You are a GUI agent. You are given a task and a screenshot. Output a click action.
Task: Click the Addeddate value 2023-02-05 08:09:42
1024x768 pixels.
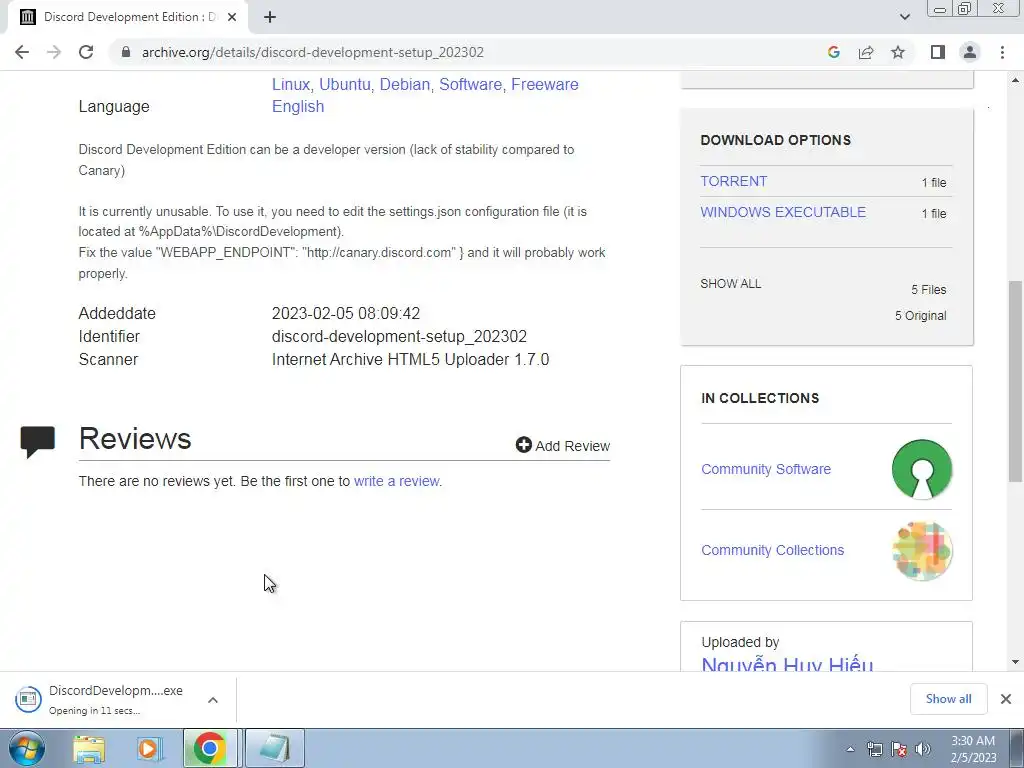[345, 313]
